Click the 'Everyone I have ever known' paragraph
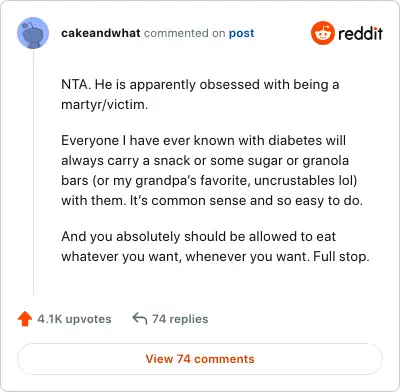This screenshot has width=400, height=392. [212, 170]
